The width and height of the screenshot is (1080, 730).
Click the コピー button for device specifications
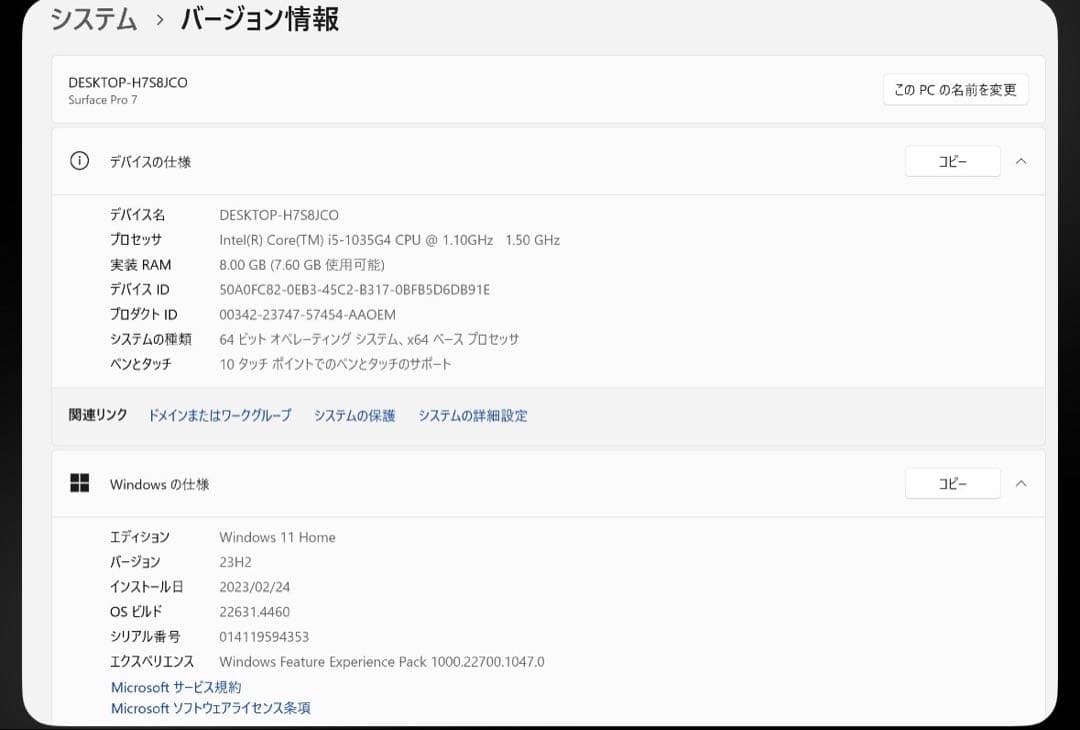[x=952, y=161]
